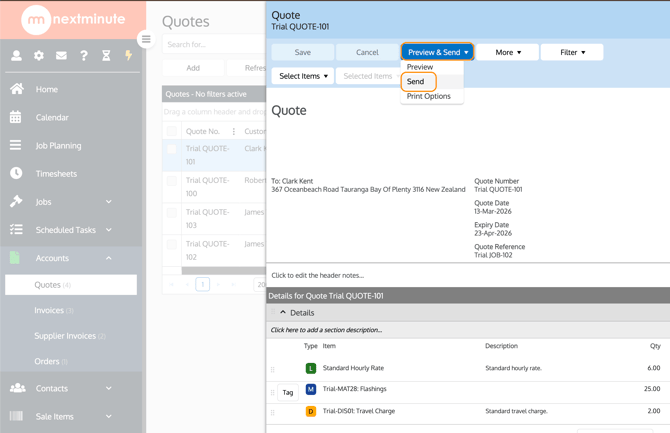This screenshot has width=670, height=433.
Task: Click to edit the header notes field
Action: (x=318, y=275)
